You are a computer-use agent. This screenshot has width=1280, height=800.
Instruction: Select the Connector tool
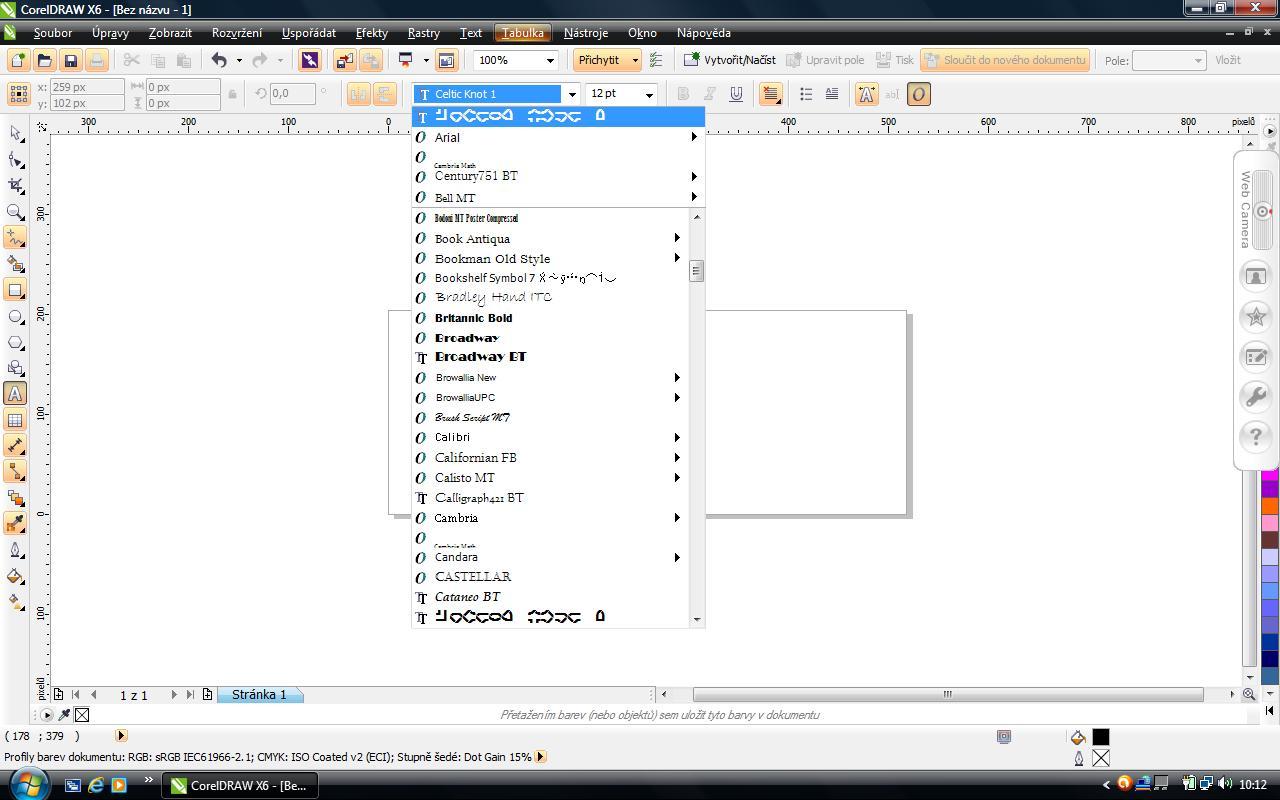[x=15, y=472]
